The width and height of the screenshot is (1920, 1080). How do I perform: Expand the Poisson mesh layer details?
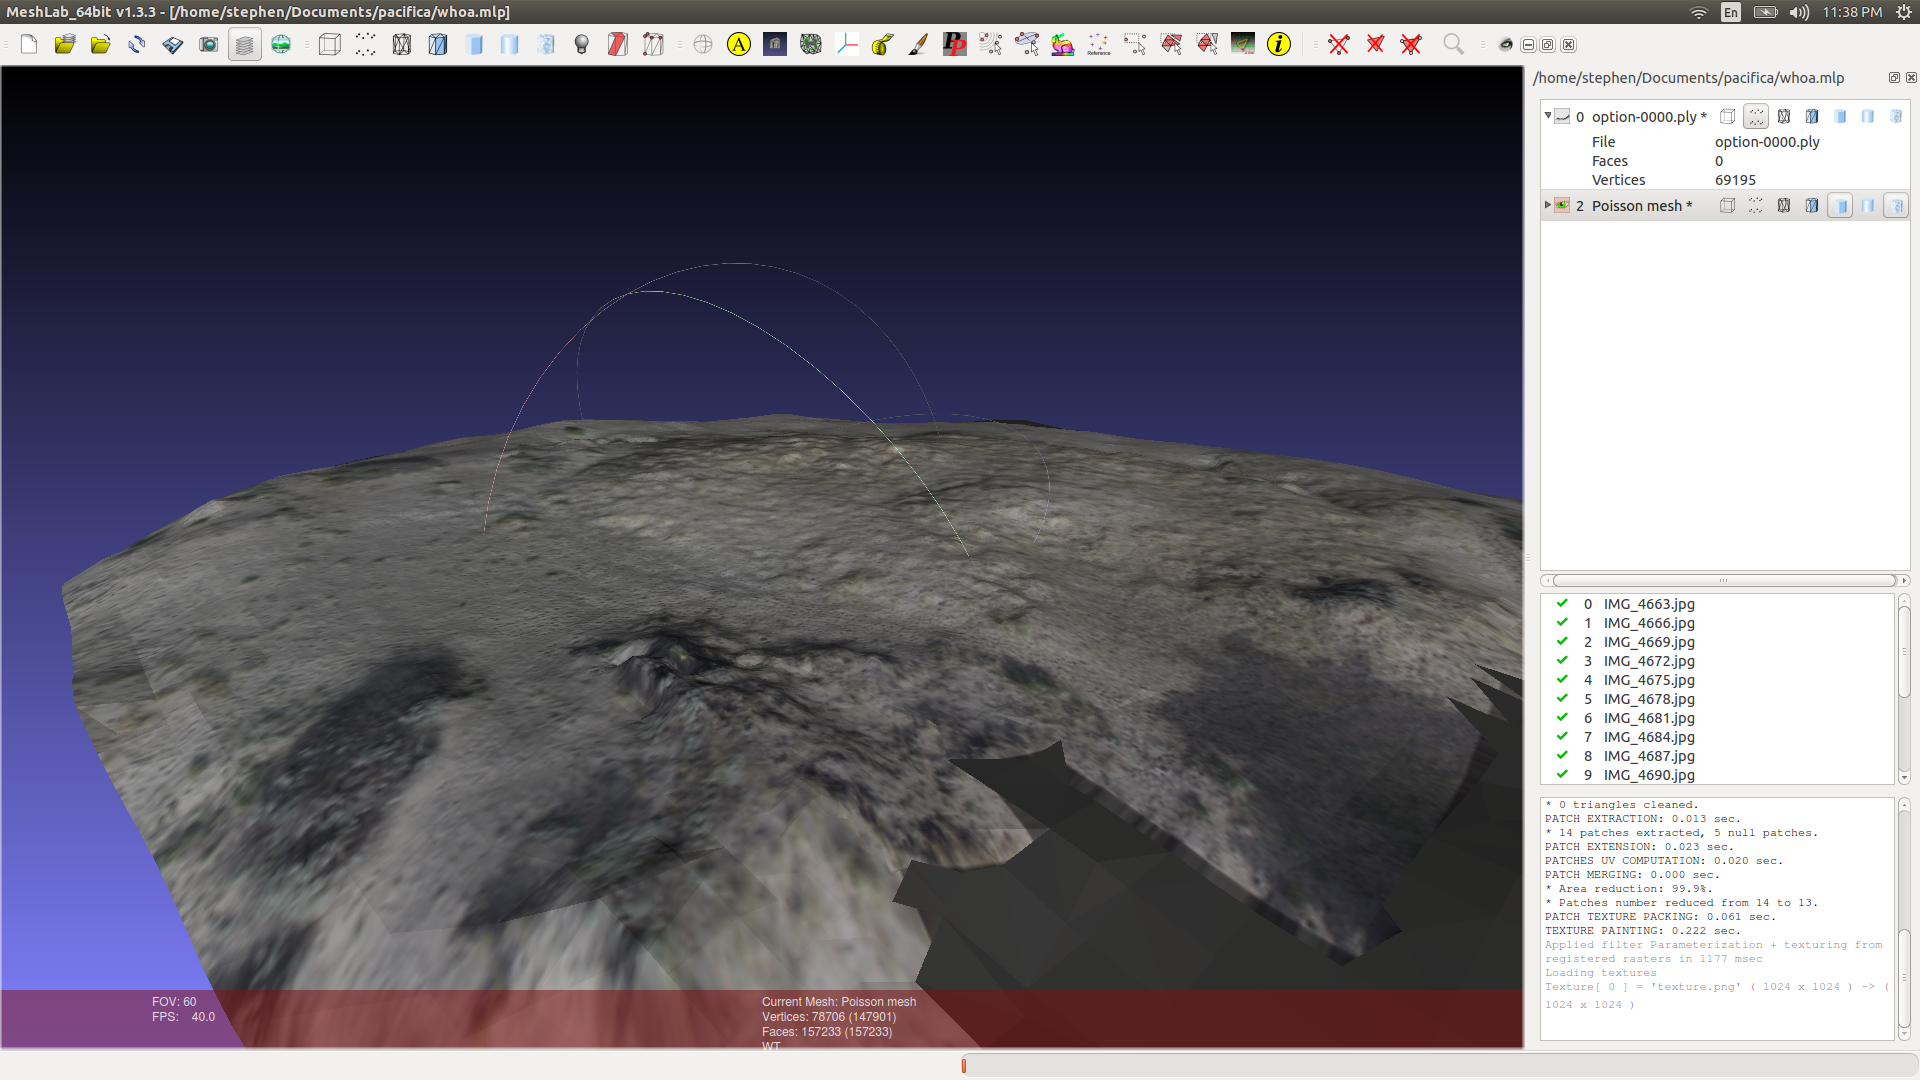[1548, 205]
